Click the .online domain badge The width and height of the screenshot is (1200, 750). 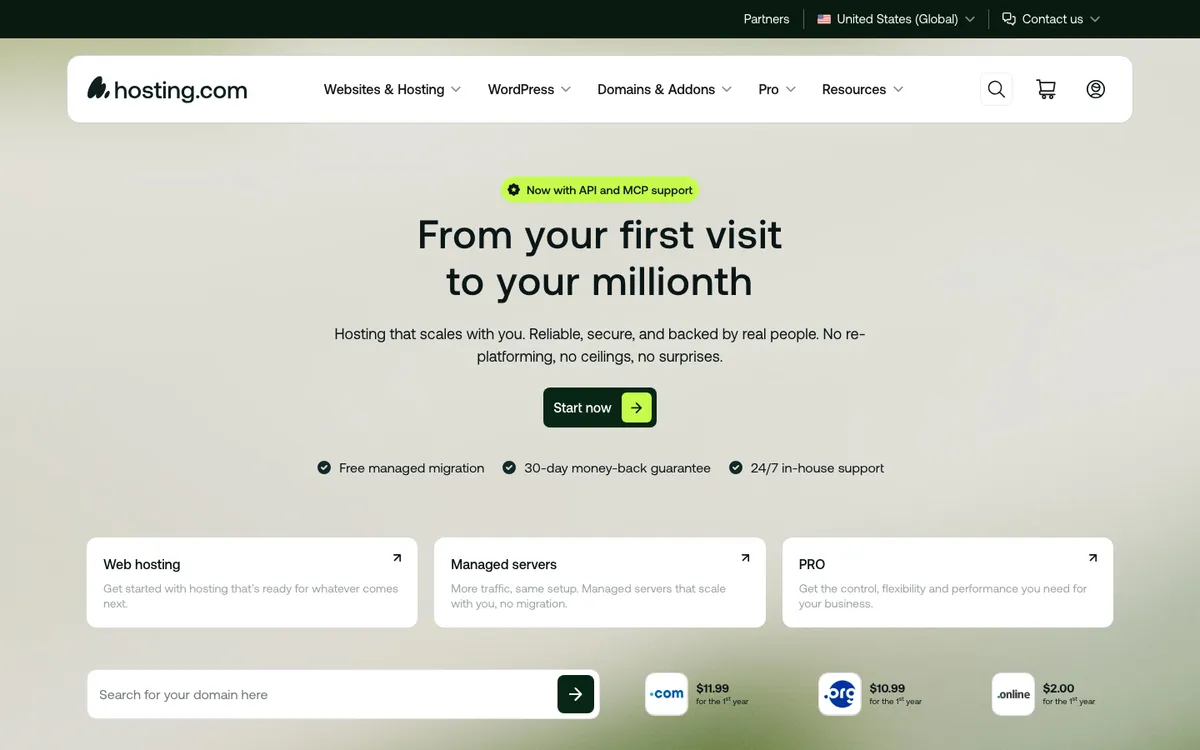[1013, 694]
